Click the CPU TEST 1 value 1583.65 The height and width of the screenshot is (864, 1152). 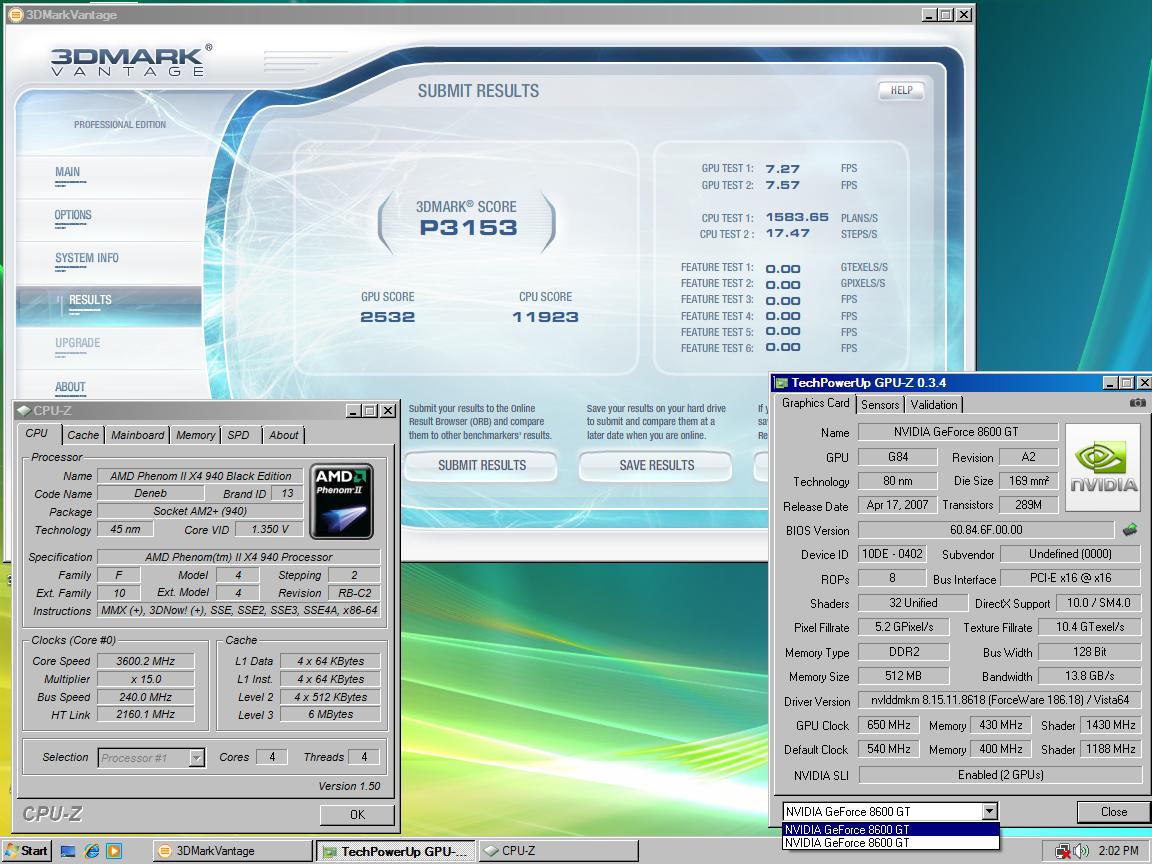797,217
